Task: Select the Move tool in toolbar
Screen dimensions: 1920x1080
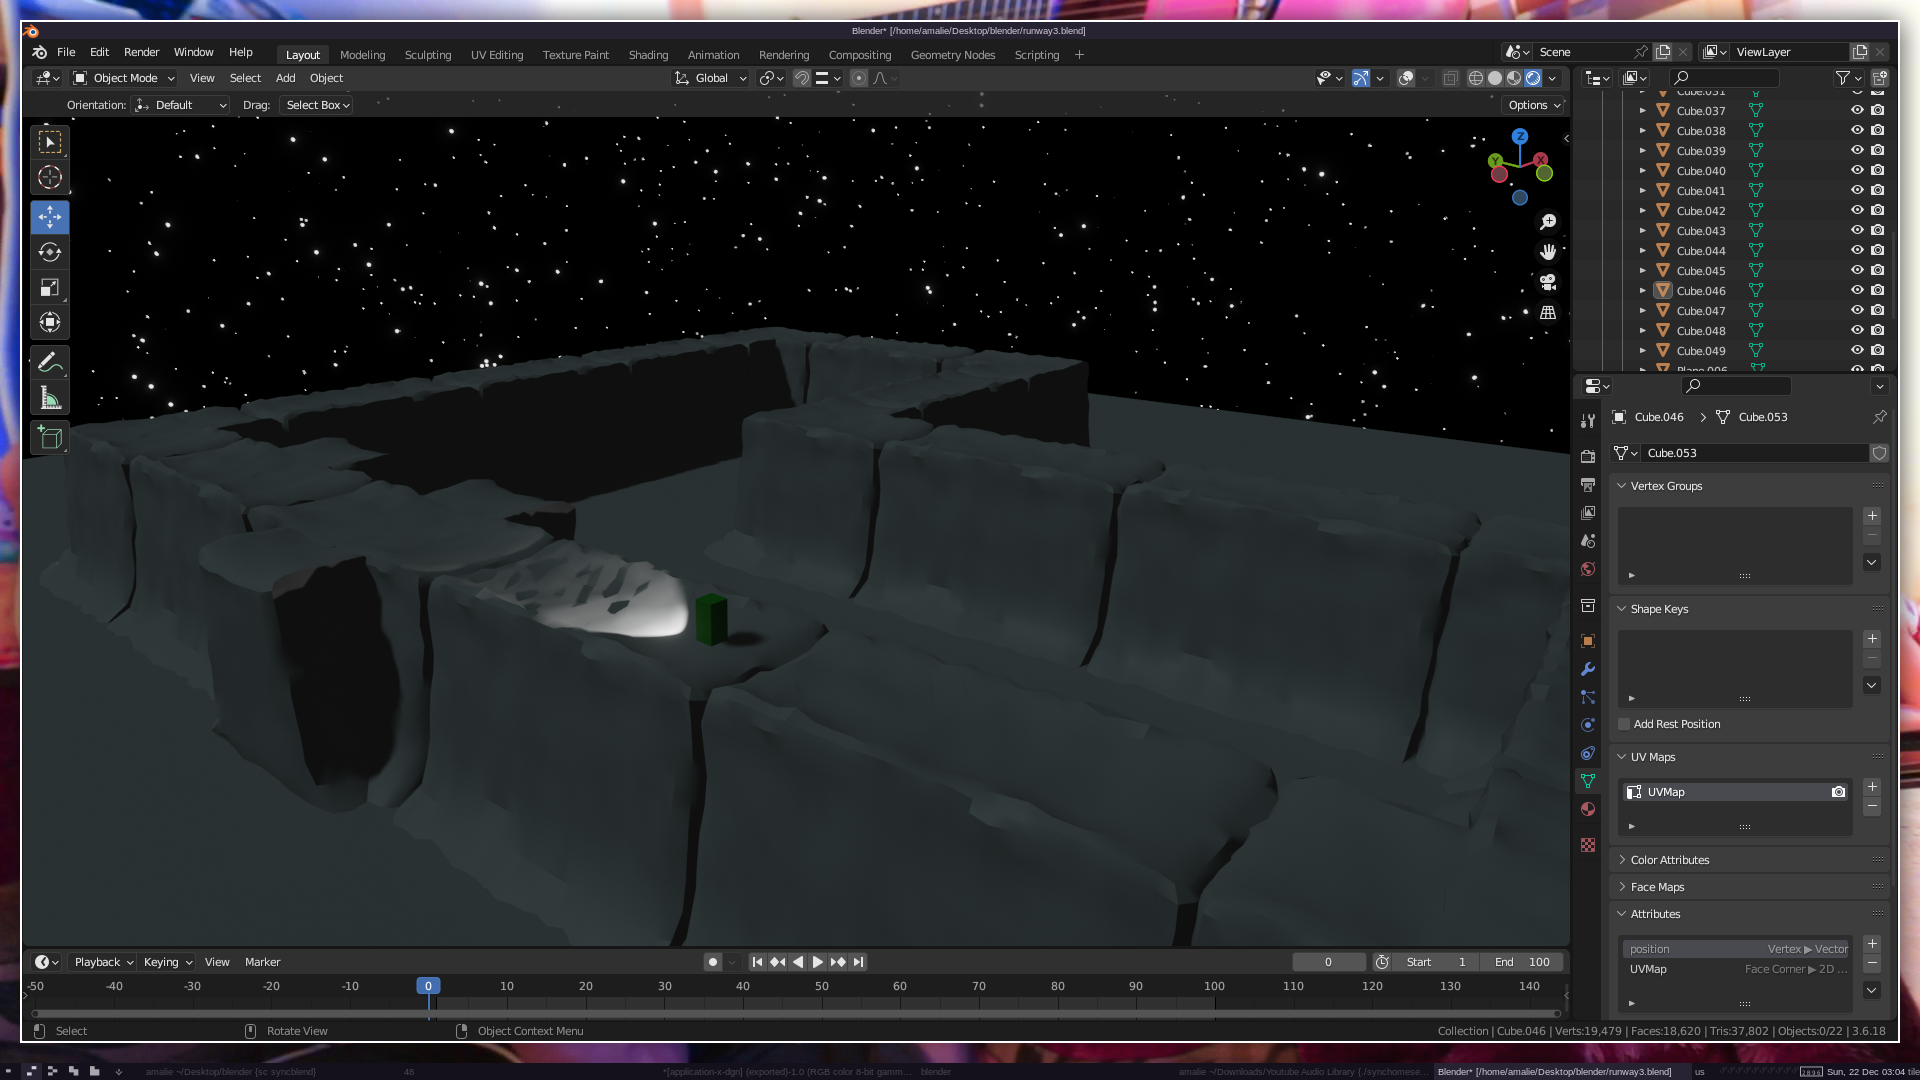Action: coord(50,217)
